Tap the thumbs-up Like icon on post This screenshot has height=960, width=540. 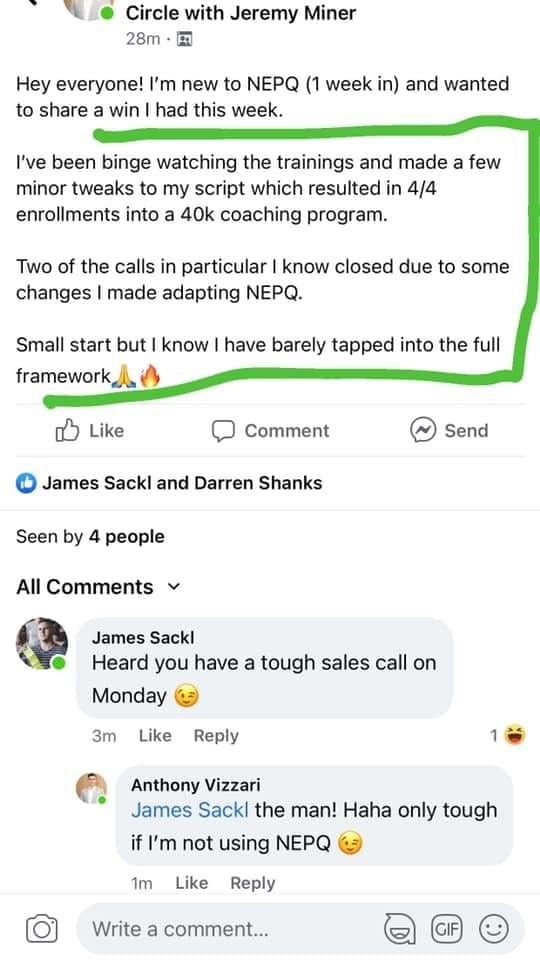point(67,431)
